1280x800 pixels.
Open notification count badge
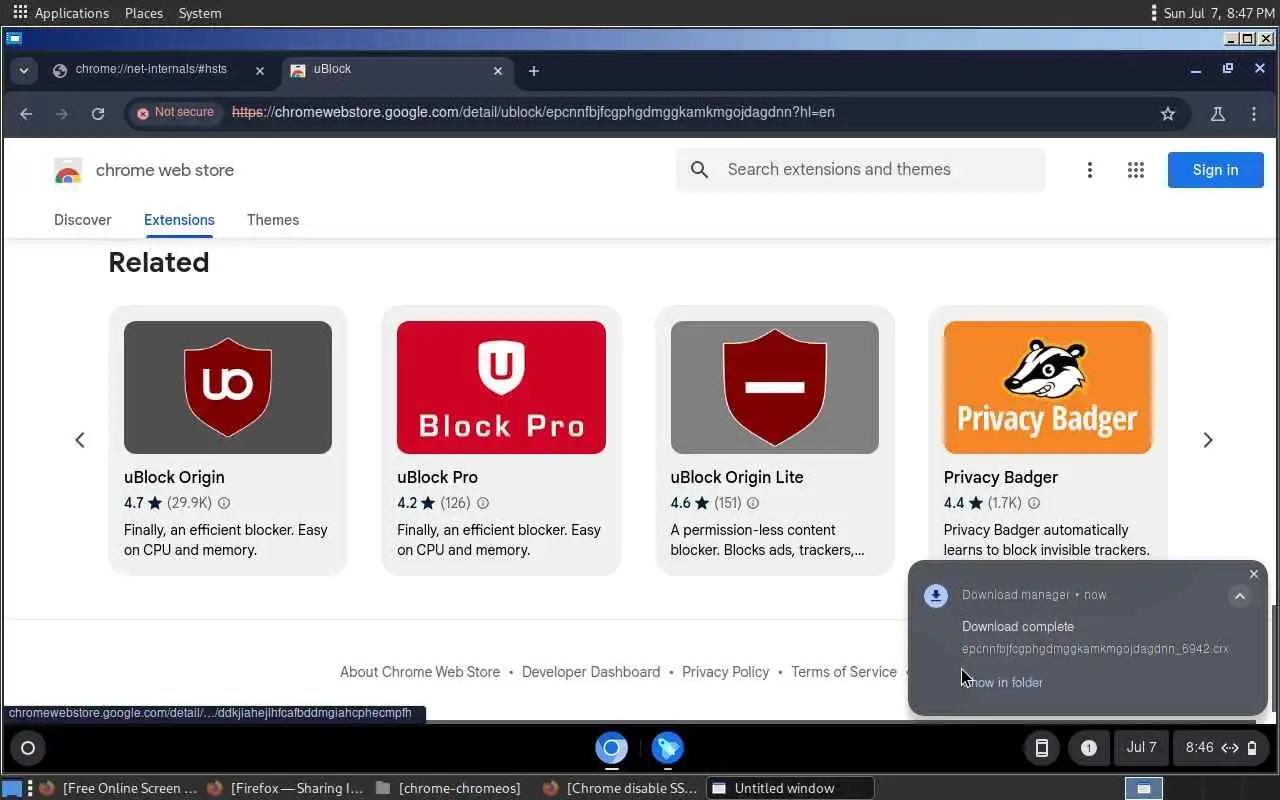click(1089, 748)
